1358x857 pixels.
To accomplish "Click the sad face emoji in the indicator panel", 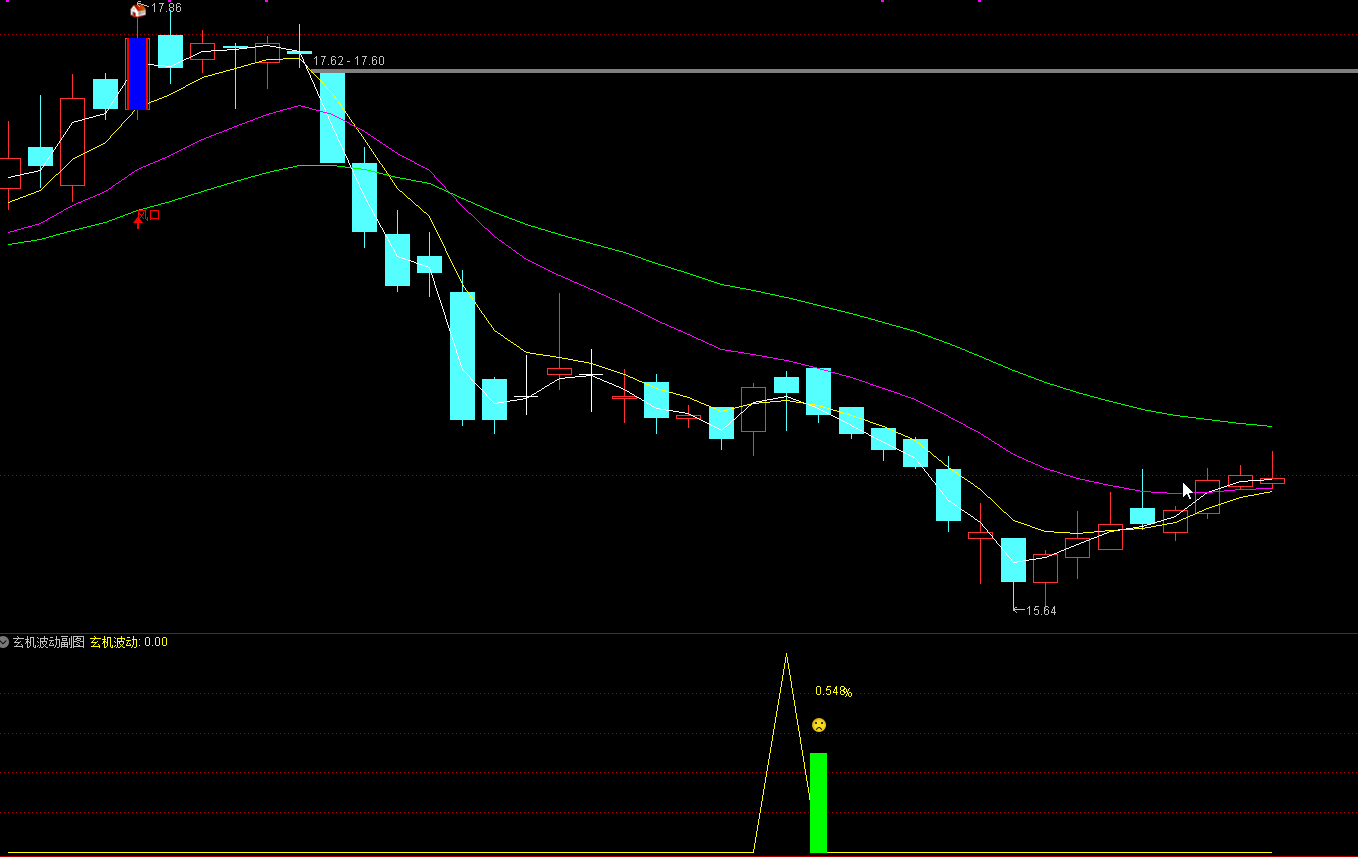I will [819, 725].
